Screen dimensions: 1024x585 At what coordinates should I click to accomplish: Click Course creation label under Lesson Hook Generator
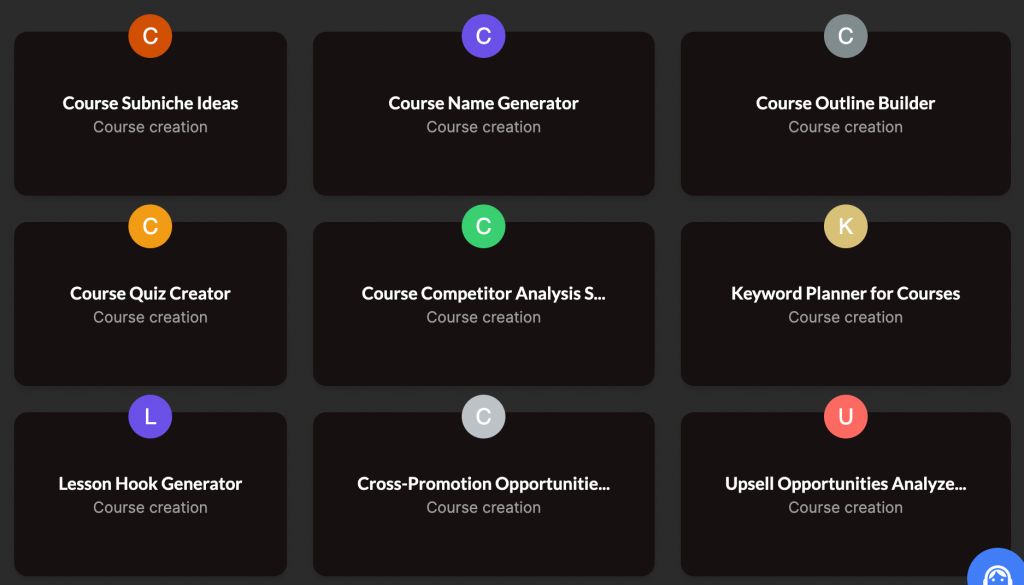point(150,507)
